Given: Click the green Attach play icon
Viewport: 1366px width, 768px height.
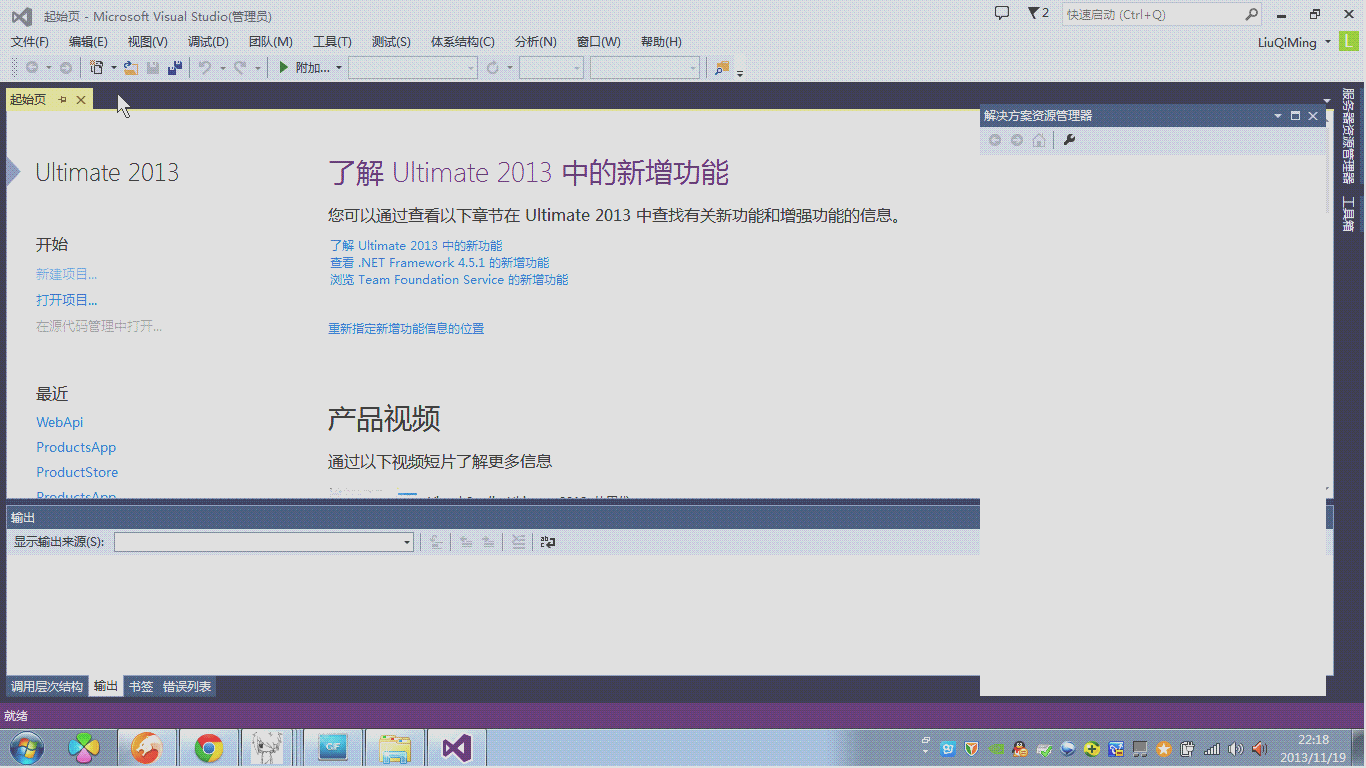Looking at the screenshot, I should point(284,68).
